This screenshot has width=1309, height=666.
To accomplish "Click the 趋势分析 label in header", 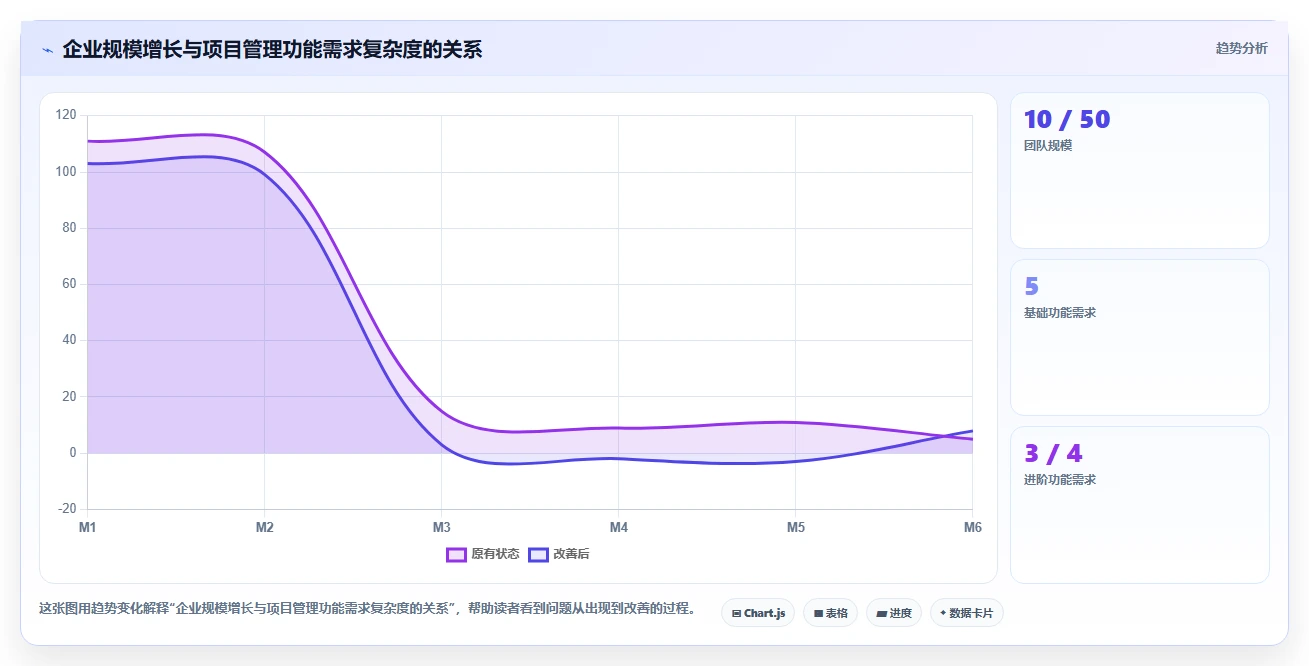I will coord(1241,48).
